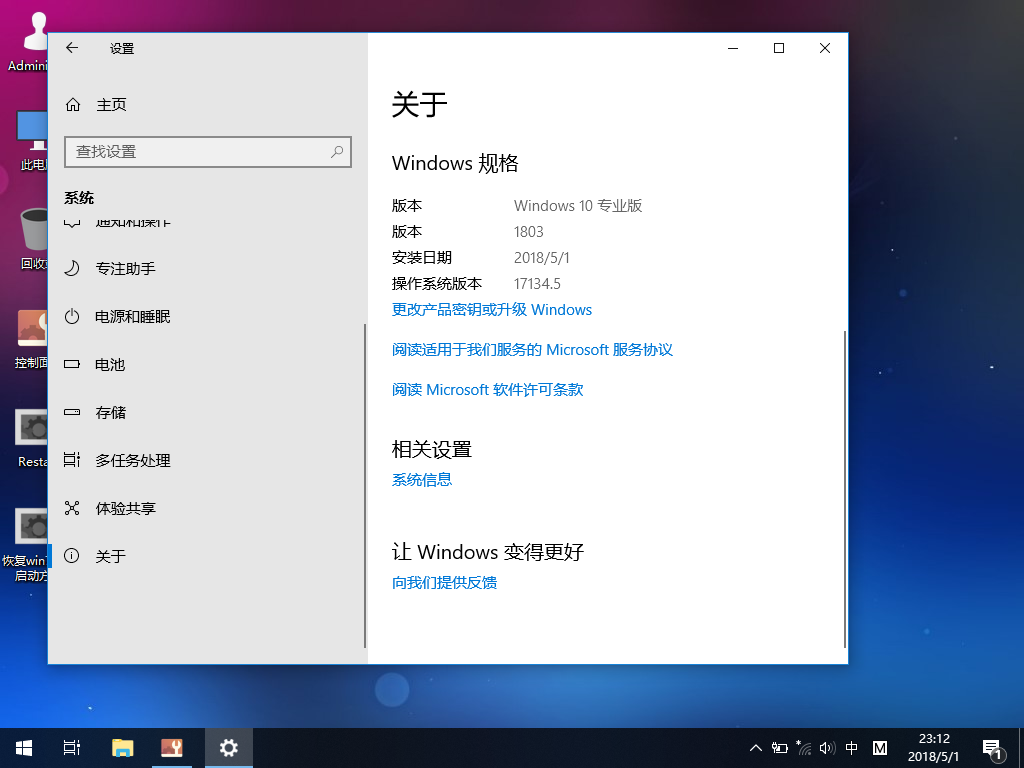
Task: Select 关于 in the sidebar
Action: (x=110, y=557)
